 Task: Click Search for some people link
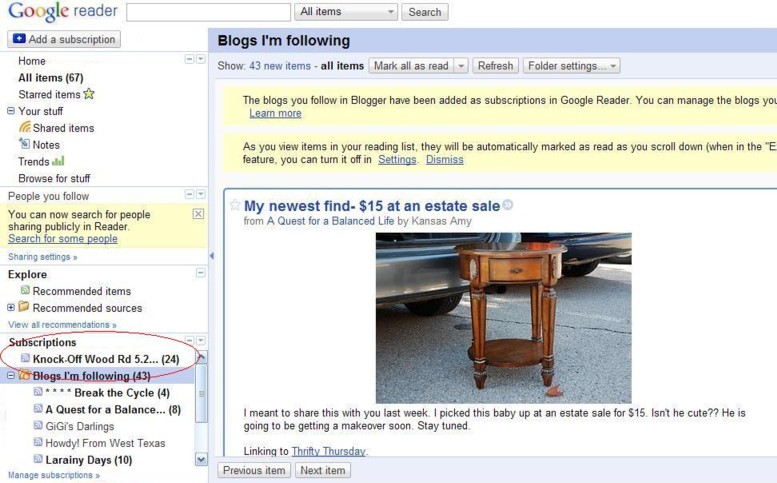(63, 238)
